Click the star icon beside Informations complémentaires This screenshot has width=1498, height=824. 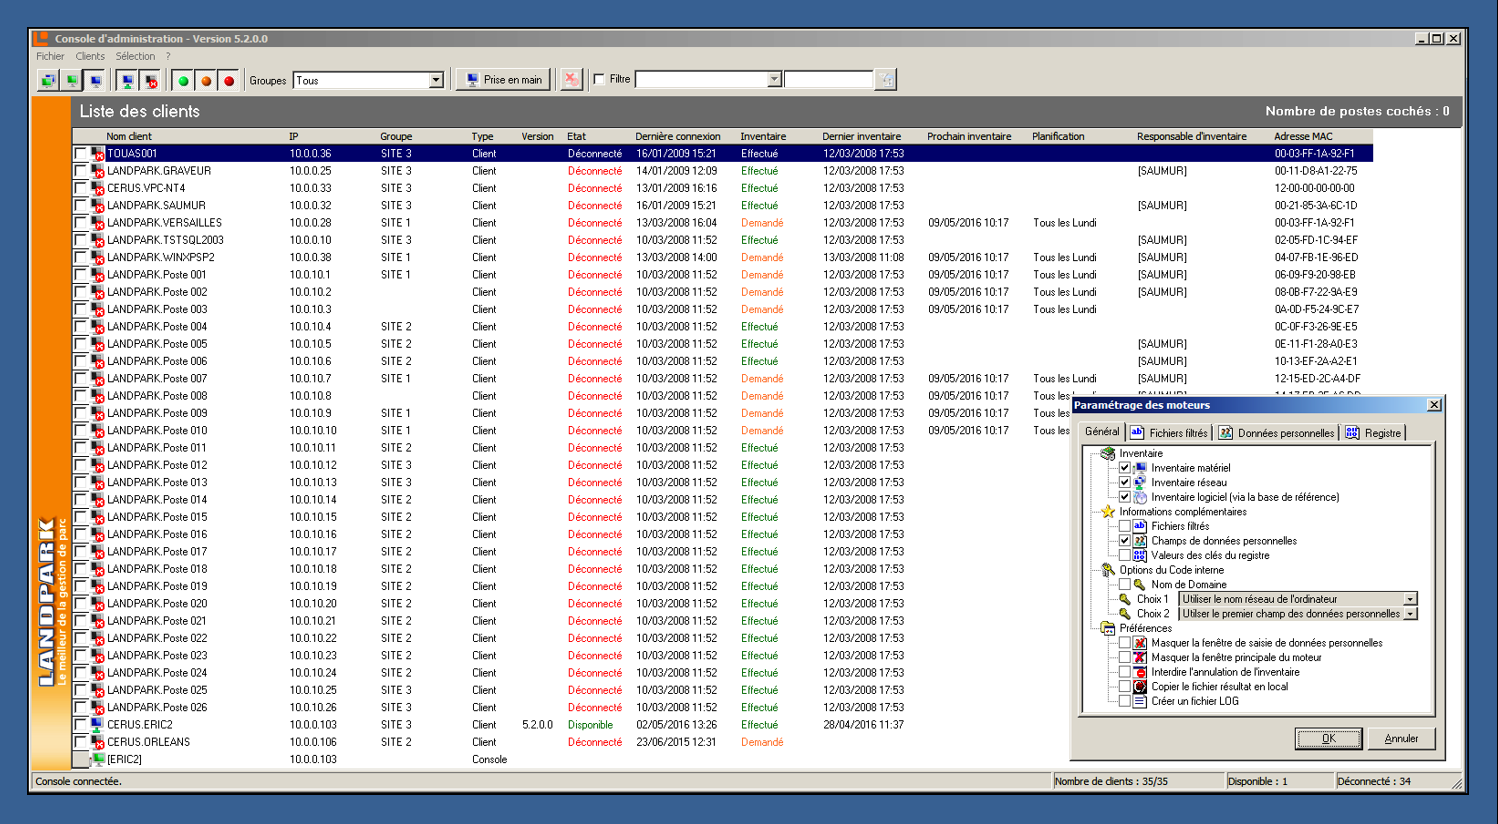[x=1108, y=512]
